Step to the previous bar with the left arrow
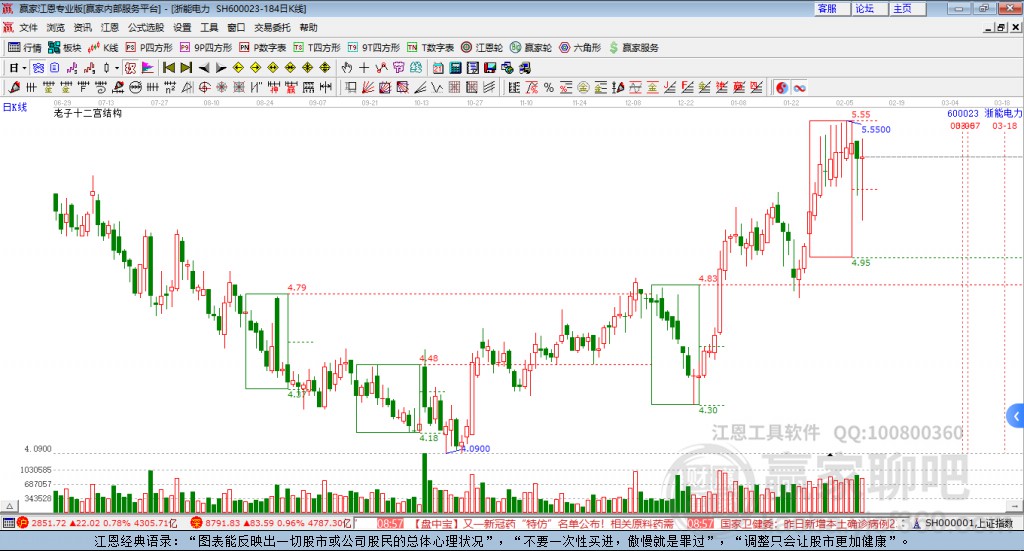Viewport: 1024px width, 551px height. tap(204, 68)
